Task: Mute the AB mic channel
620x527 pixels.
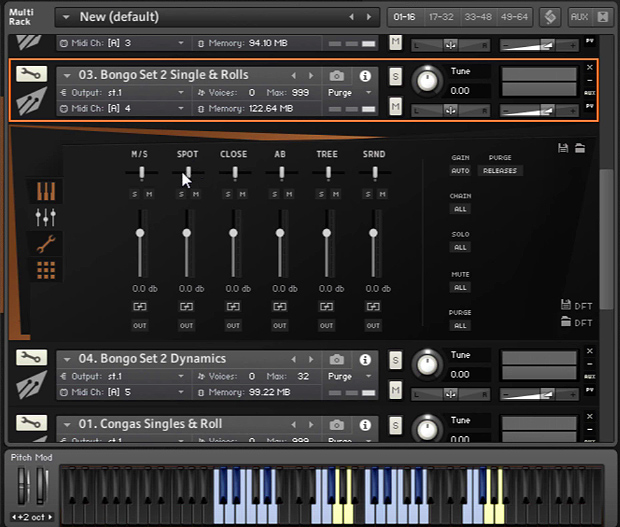Action: pyautogui.click(x=289, y=194)
